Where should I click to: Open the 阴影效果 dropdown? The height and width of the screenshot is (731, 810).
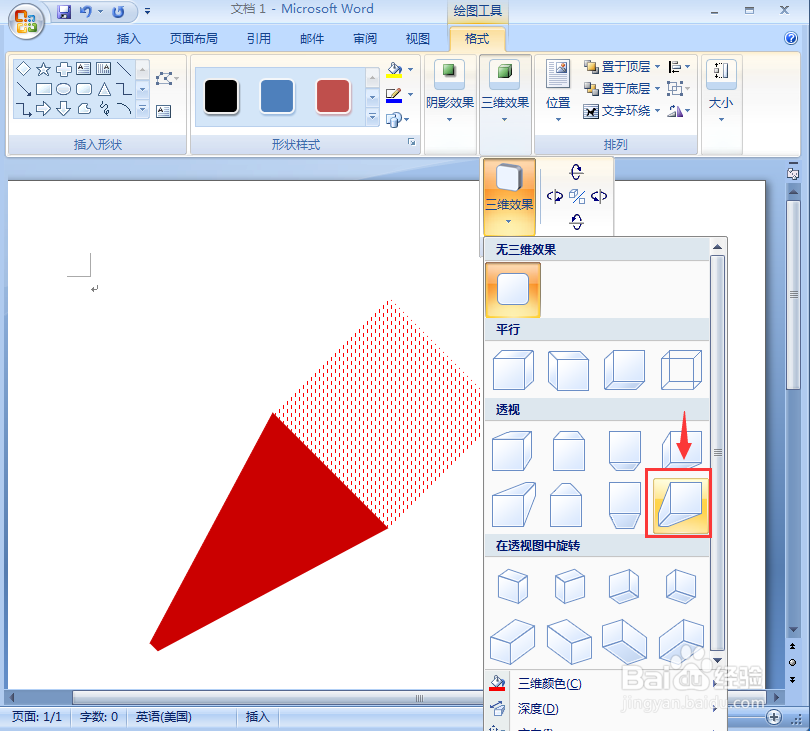449,92
